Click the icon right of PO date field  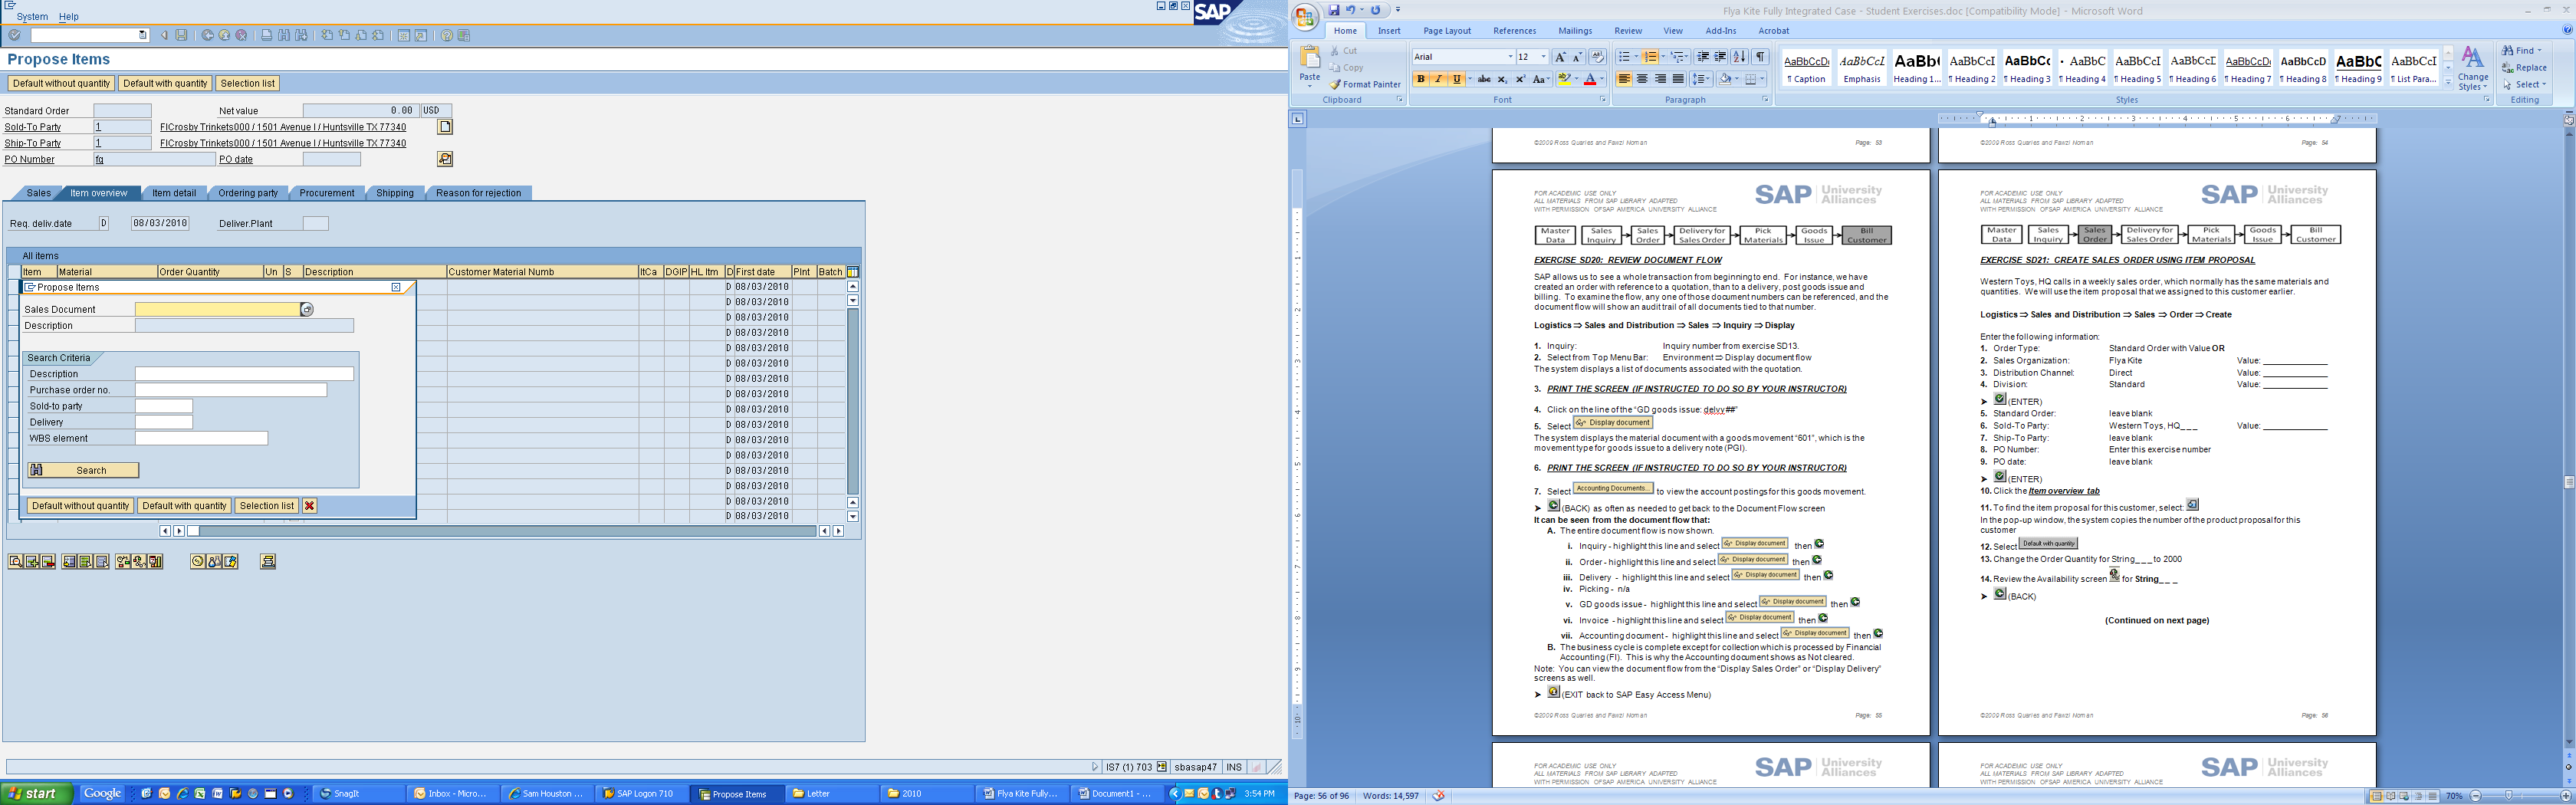tap(445, 159)
